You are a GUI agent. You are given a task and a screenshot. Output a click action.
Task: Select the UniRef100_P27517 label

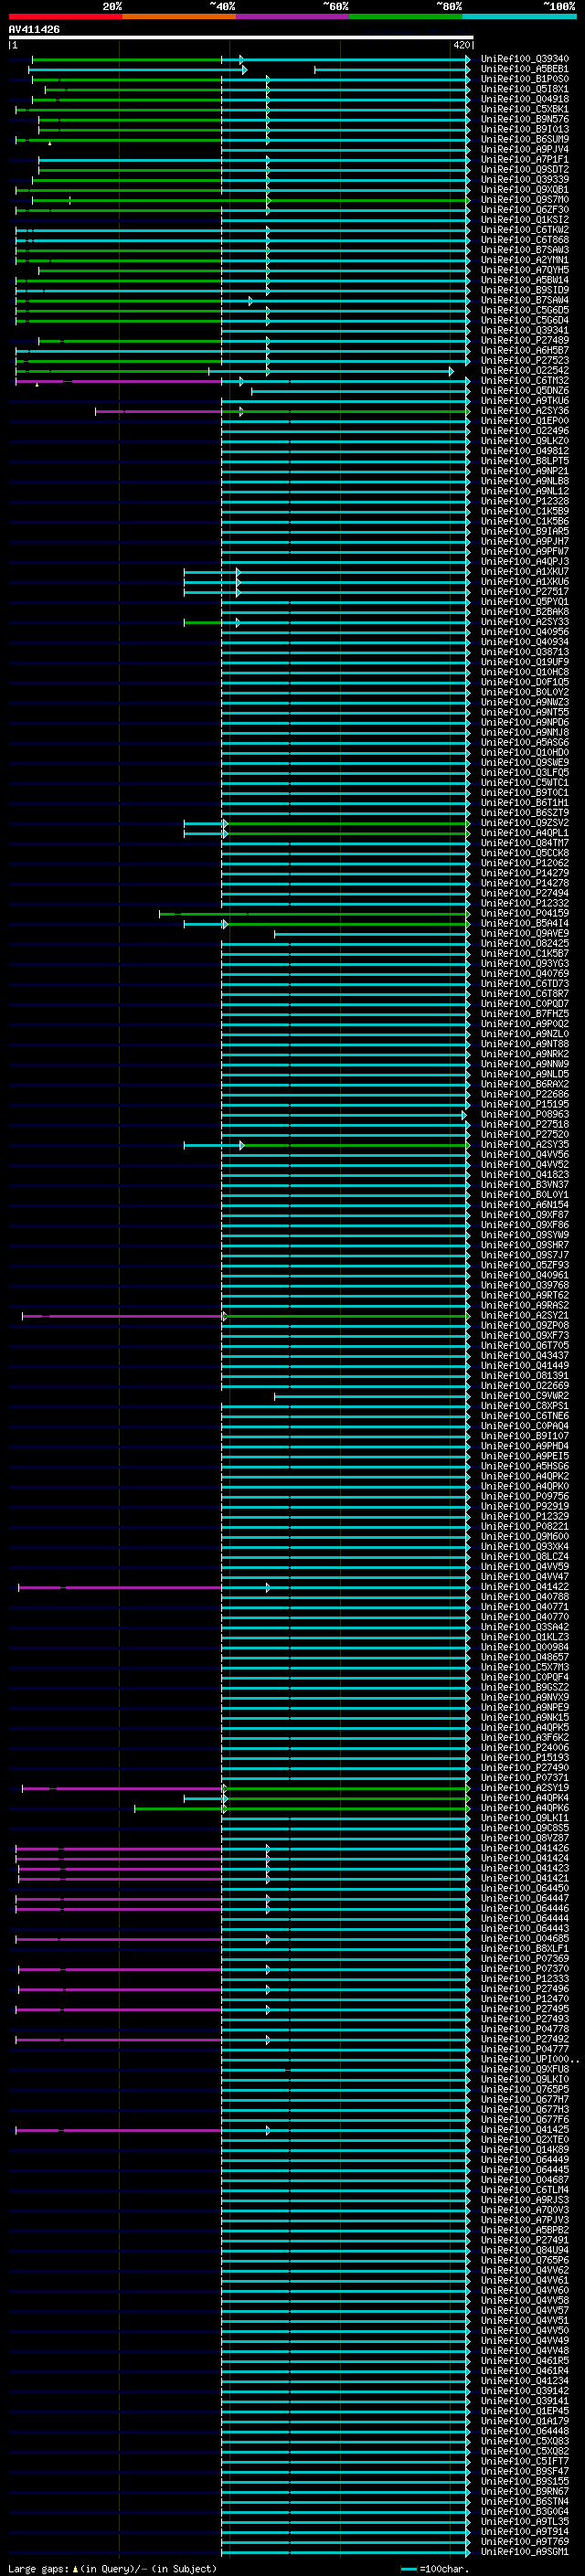525,592
